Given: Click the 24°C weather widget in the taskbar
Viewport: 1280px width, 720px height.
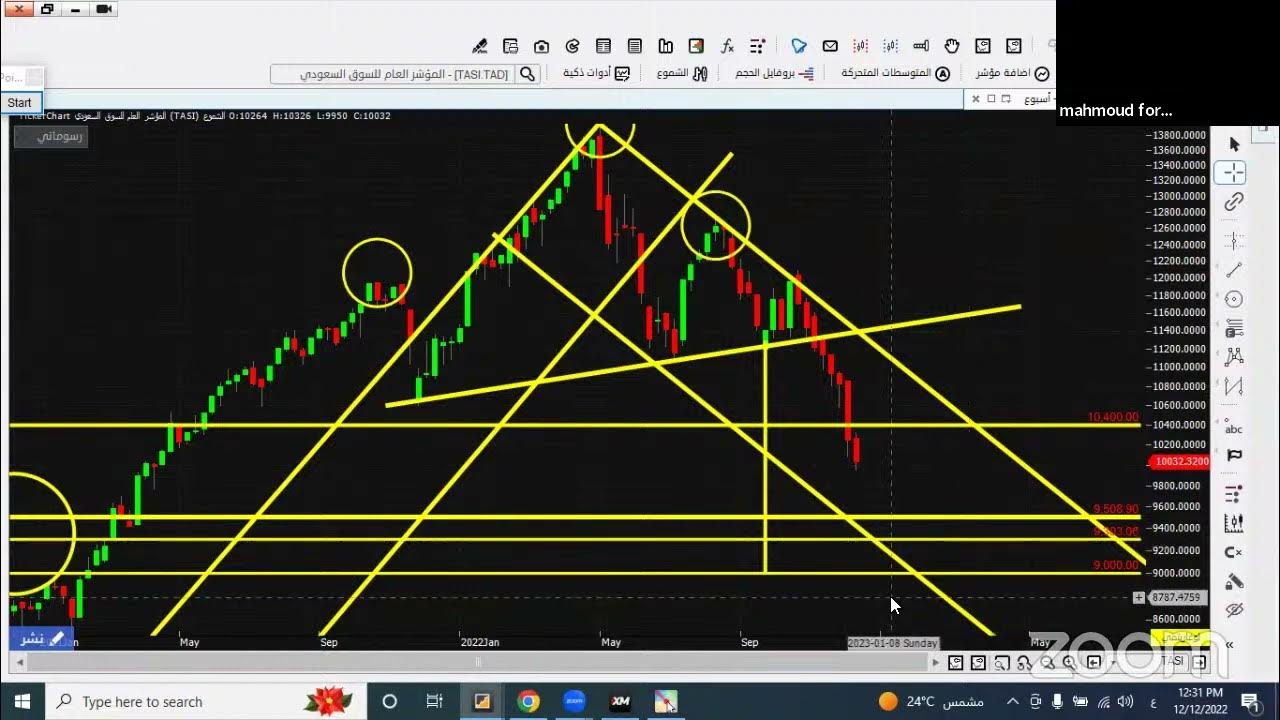Looking at the screenshot, I should click(930, 701).
